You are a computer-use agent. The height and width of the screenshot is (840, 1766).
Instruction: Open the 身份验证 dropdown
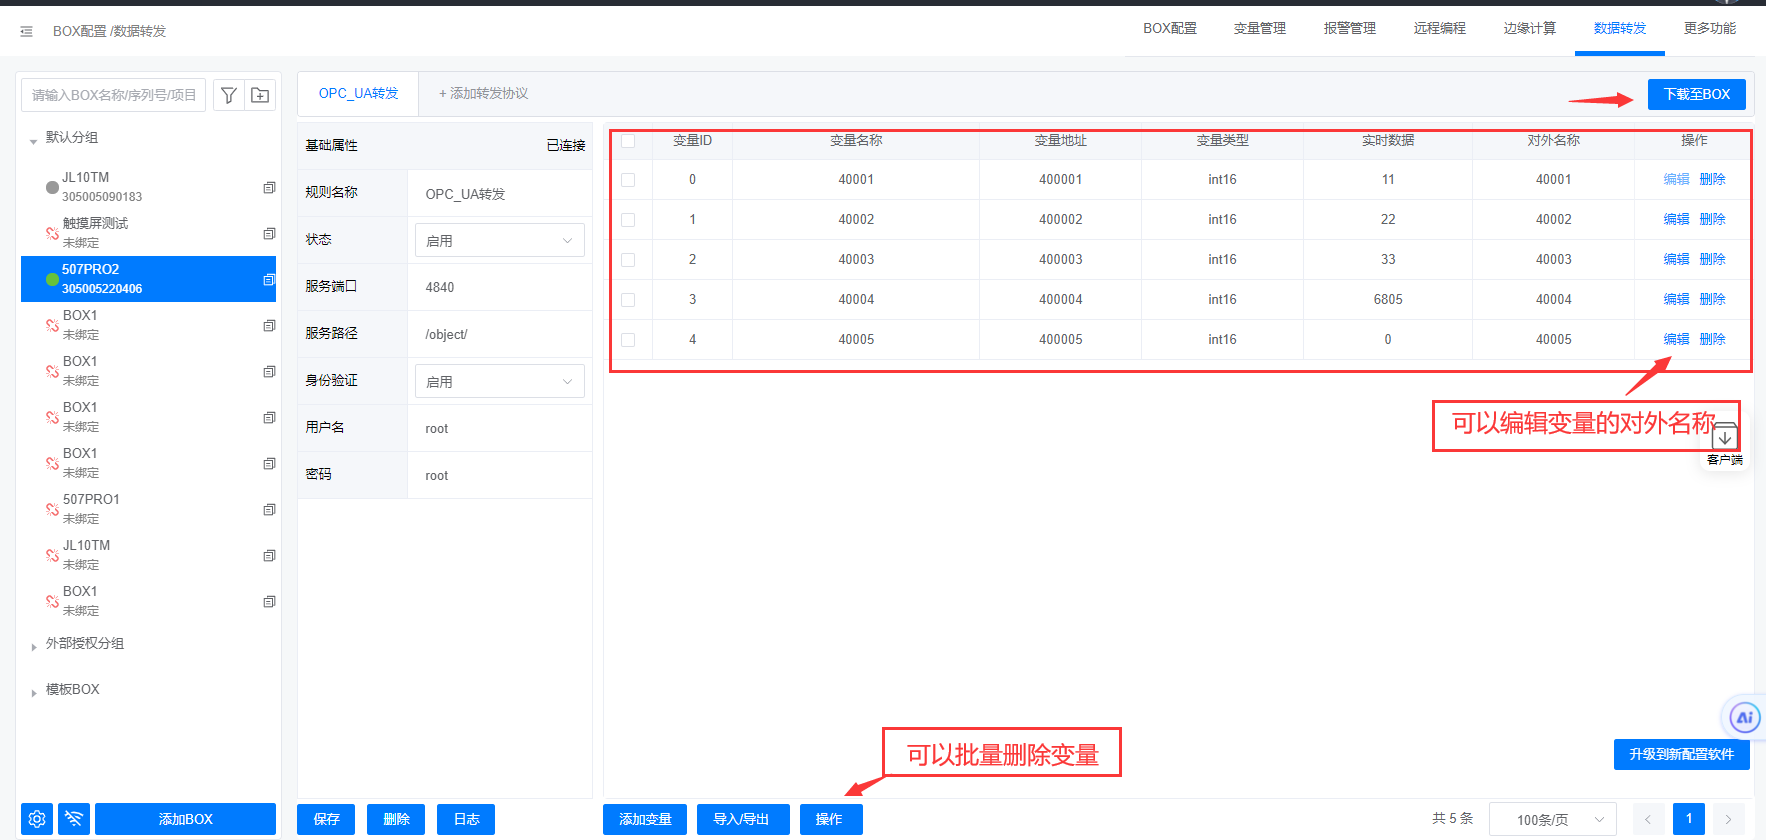[x=500, y=382]
